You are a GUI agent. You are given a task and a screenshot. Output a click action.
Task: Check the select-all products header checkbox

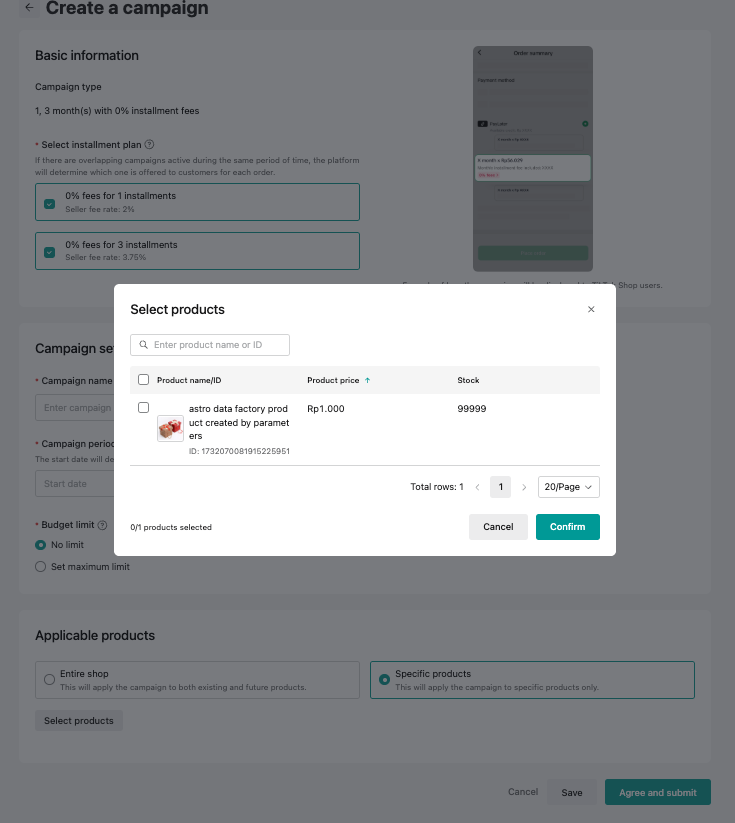pos(143,380)
